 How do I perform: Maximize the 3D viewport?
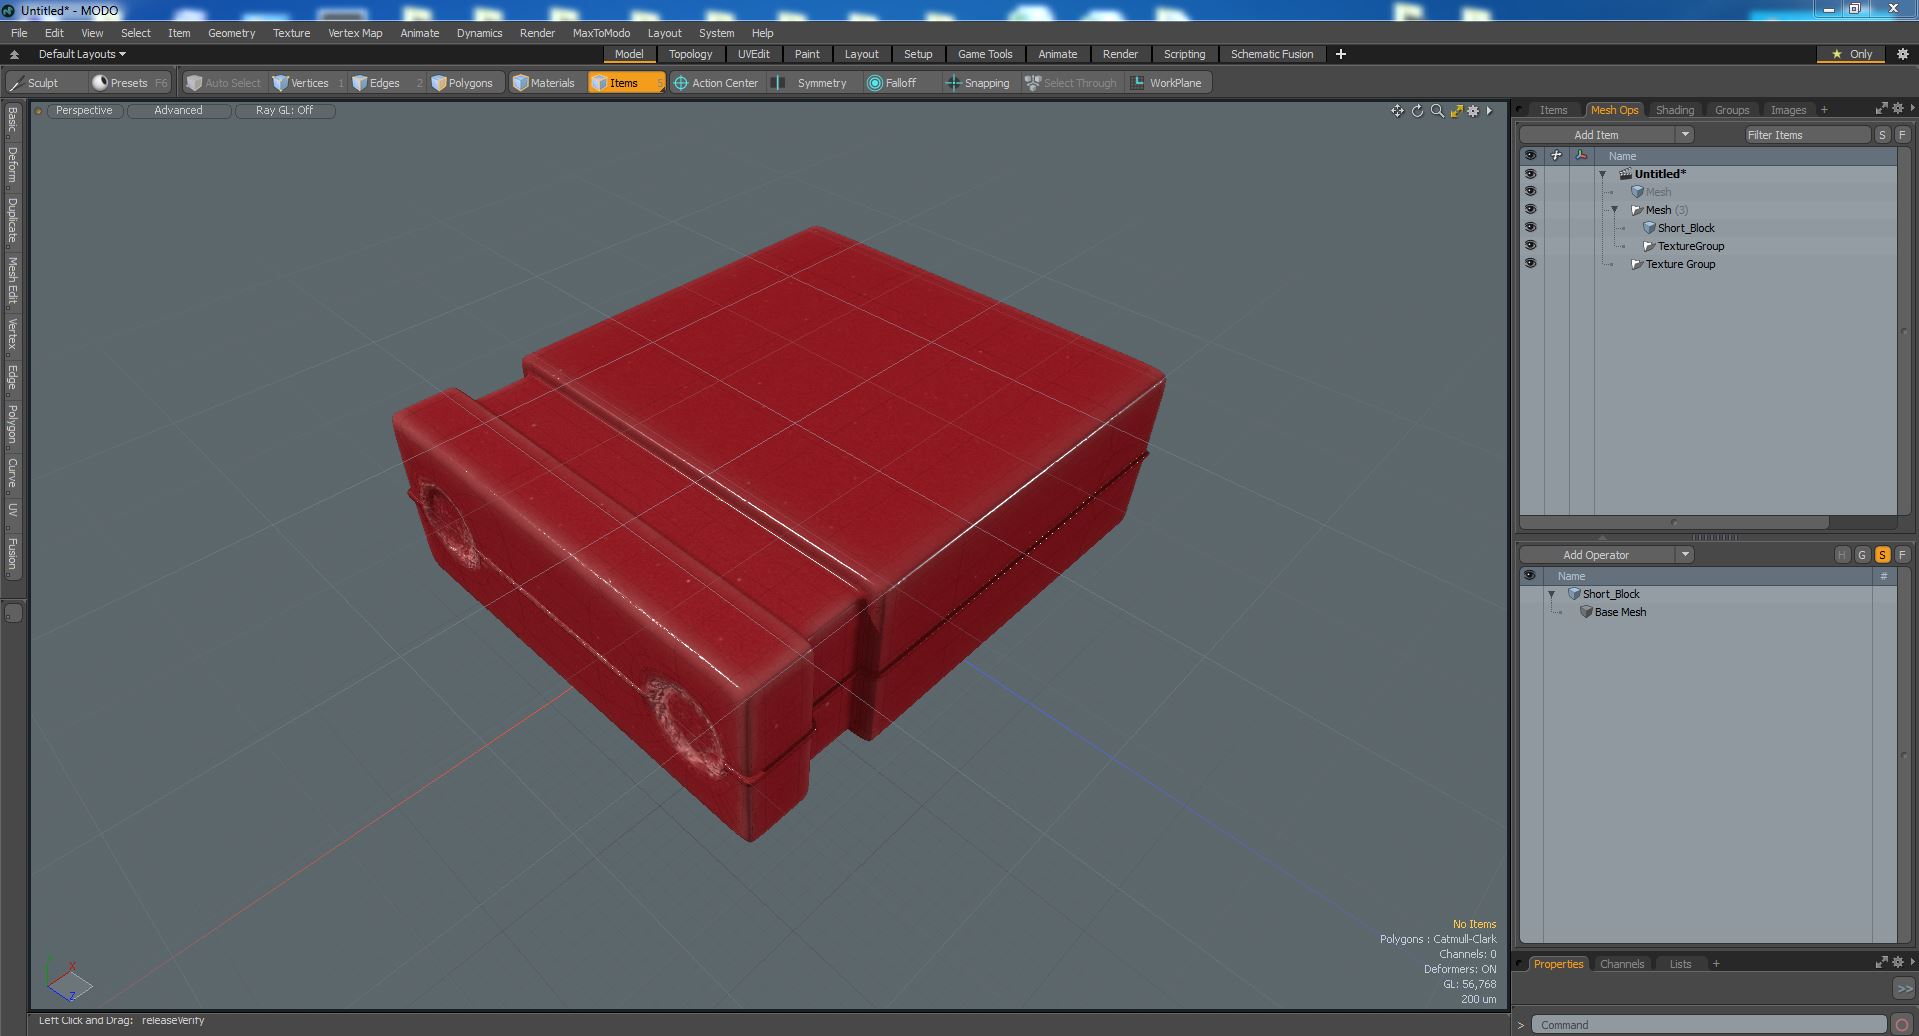tap(1456, 111)
